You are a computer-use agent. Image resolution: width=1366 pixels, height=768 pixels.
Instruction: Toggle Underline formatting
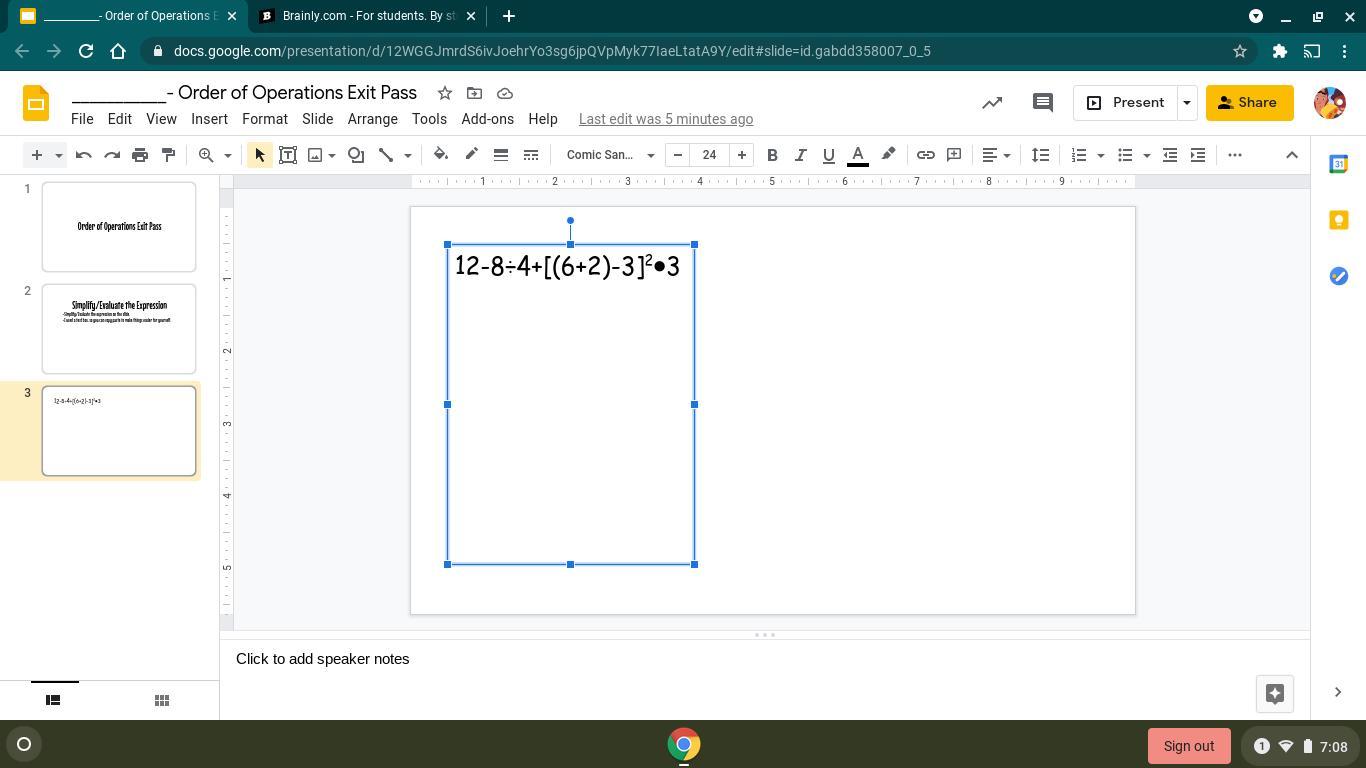(828, 155)
